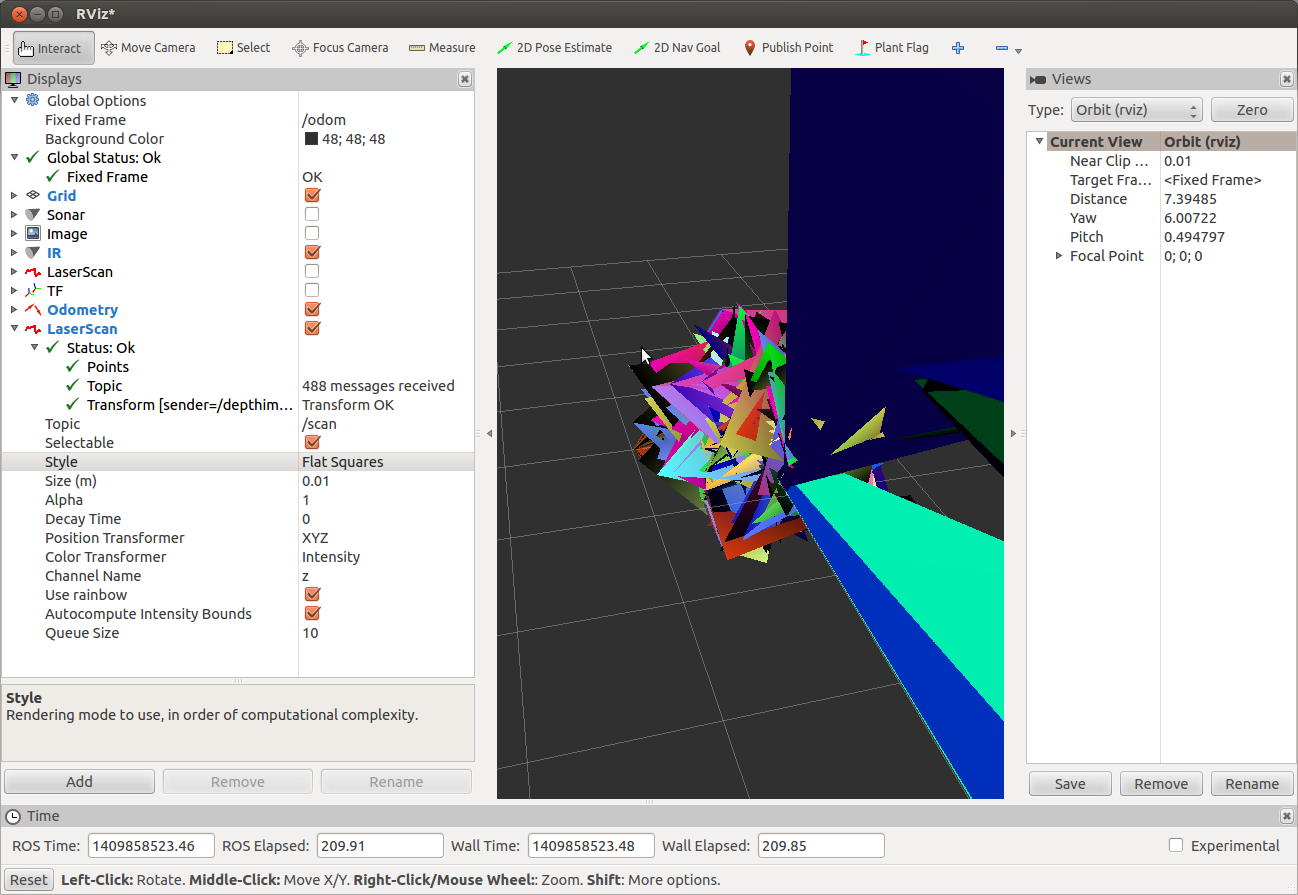1298x895 pixels.
Task: Enable the TF display checkbox
Action: click(312, 290)
